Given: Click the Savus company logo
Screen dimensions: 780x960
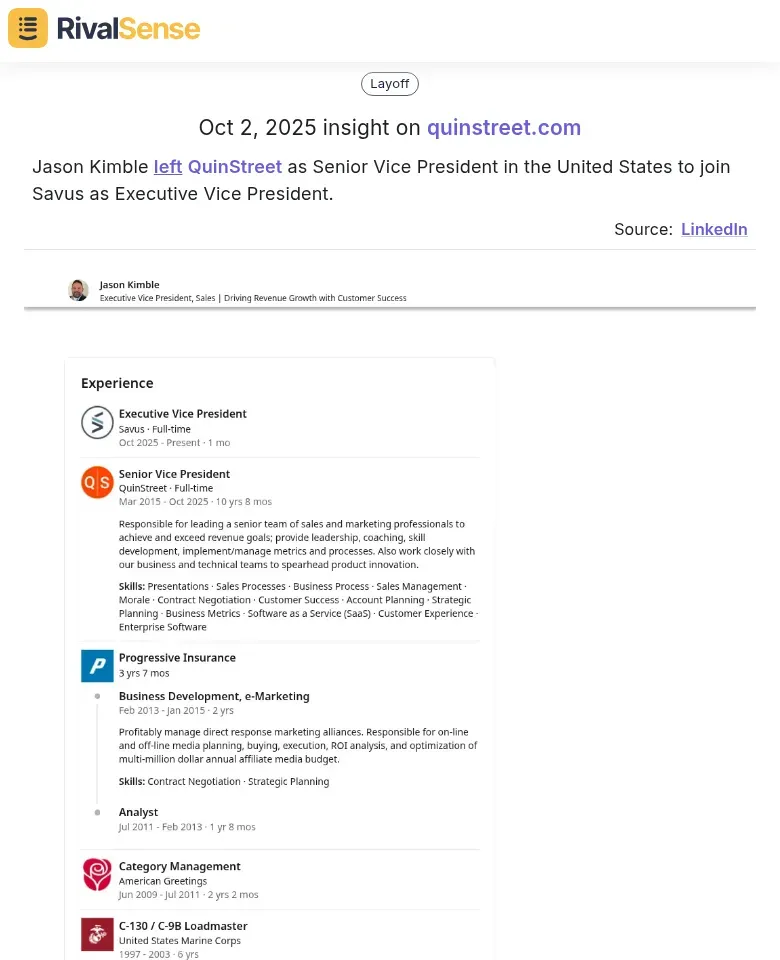Looking at the screenshot, I should pyautogui.click(x=97, y=422).
